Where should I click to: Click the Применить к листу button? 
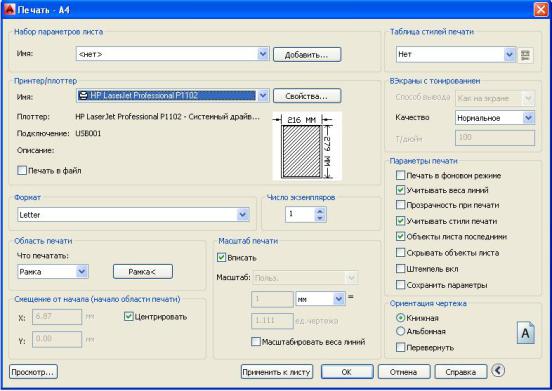click(x=277, y=372)
